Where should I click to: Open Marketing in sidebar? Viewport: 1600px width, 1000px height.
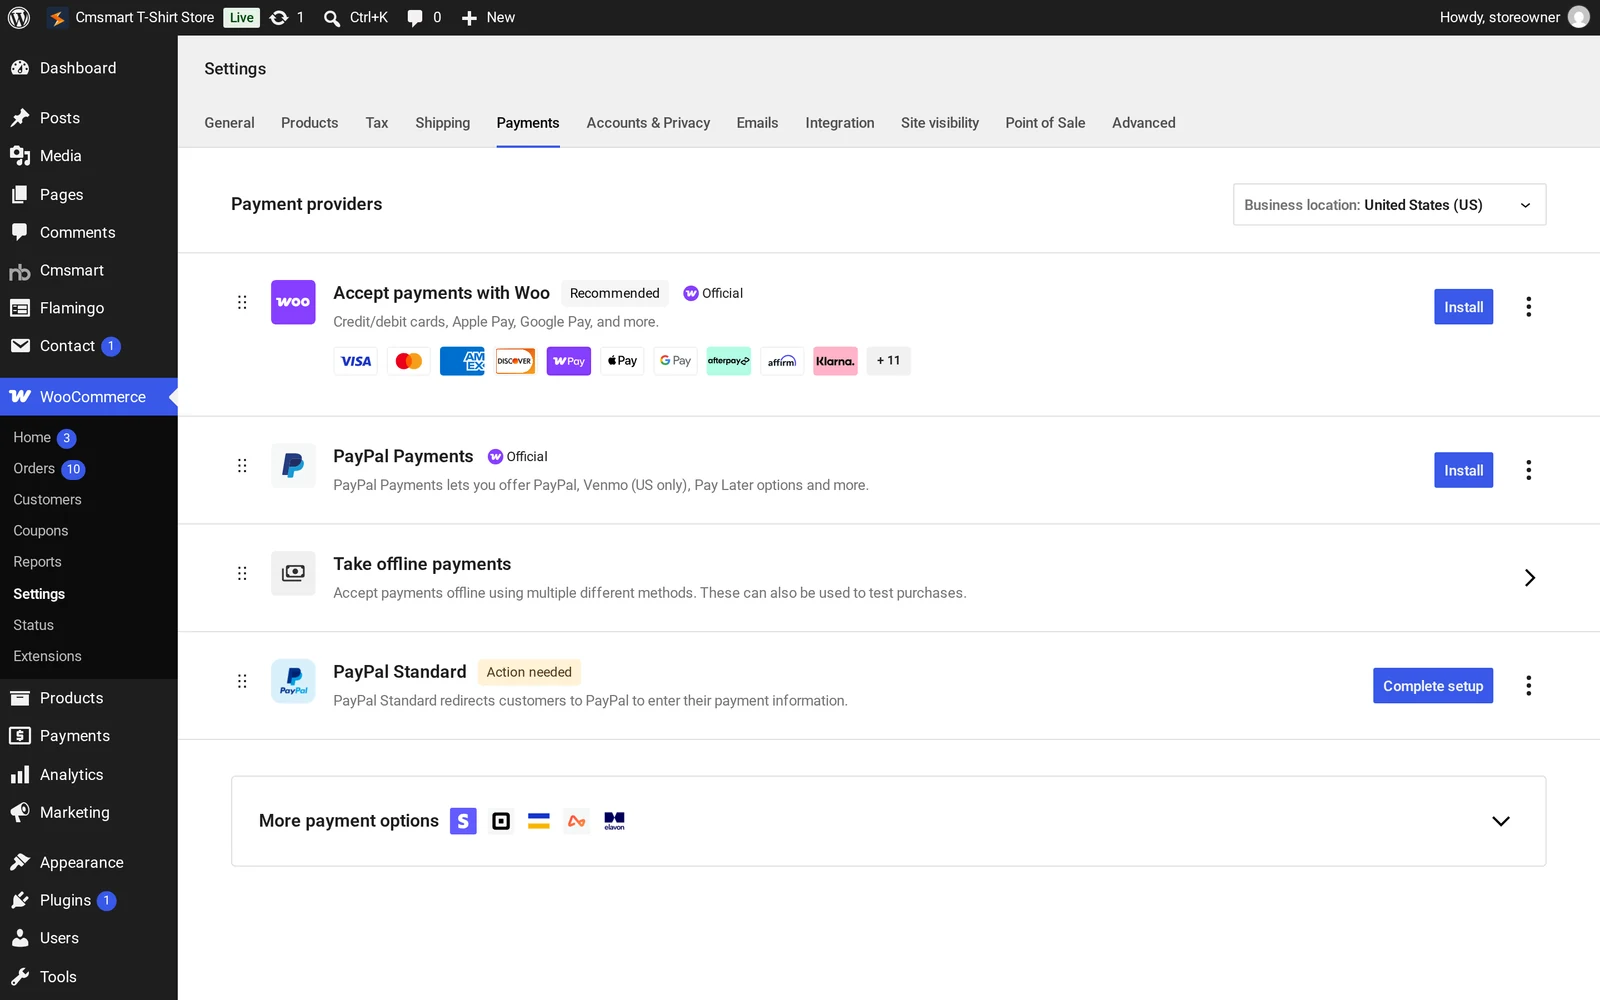[89, 813]
